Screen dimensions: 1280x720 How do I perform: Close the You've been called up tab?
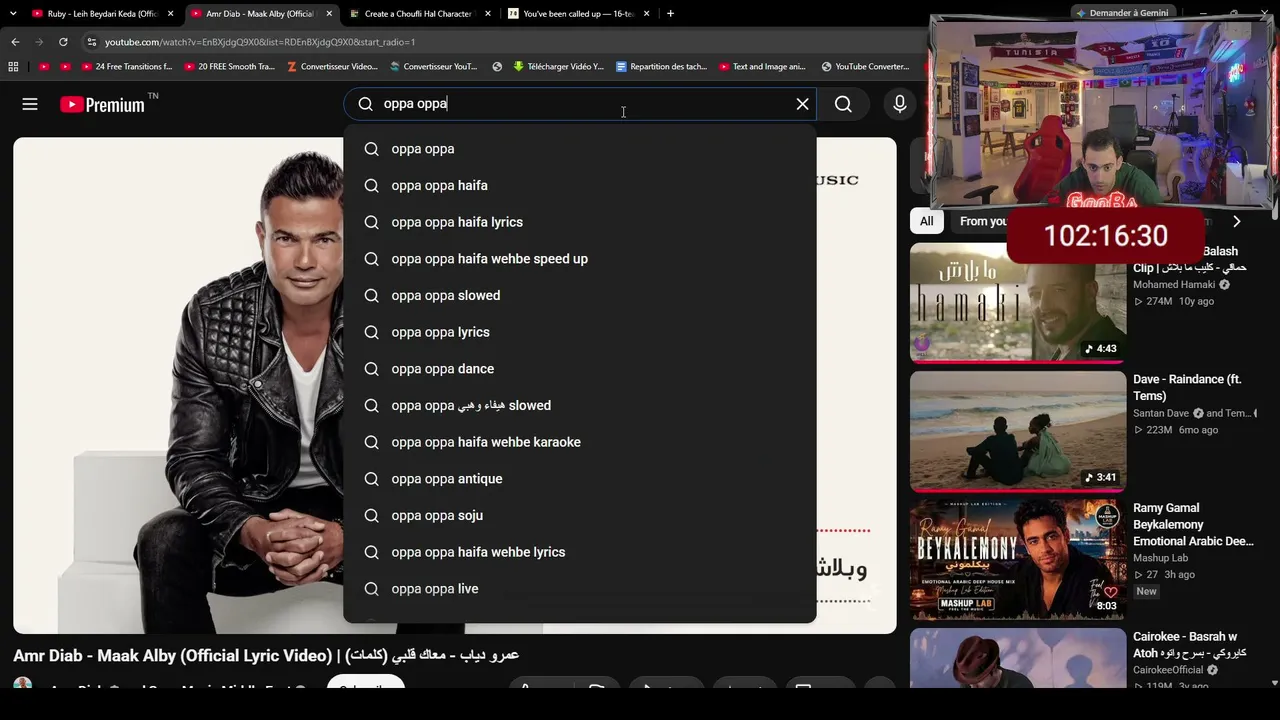coord(647,14)
